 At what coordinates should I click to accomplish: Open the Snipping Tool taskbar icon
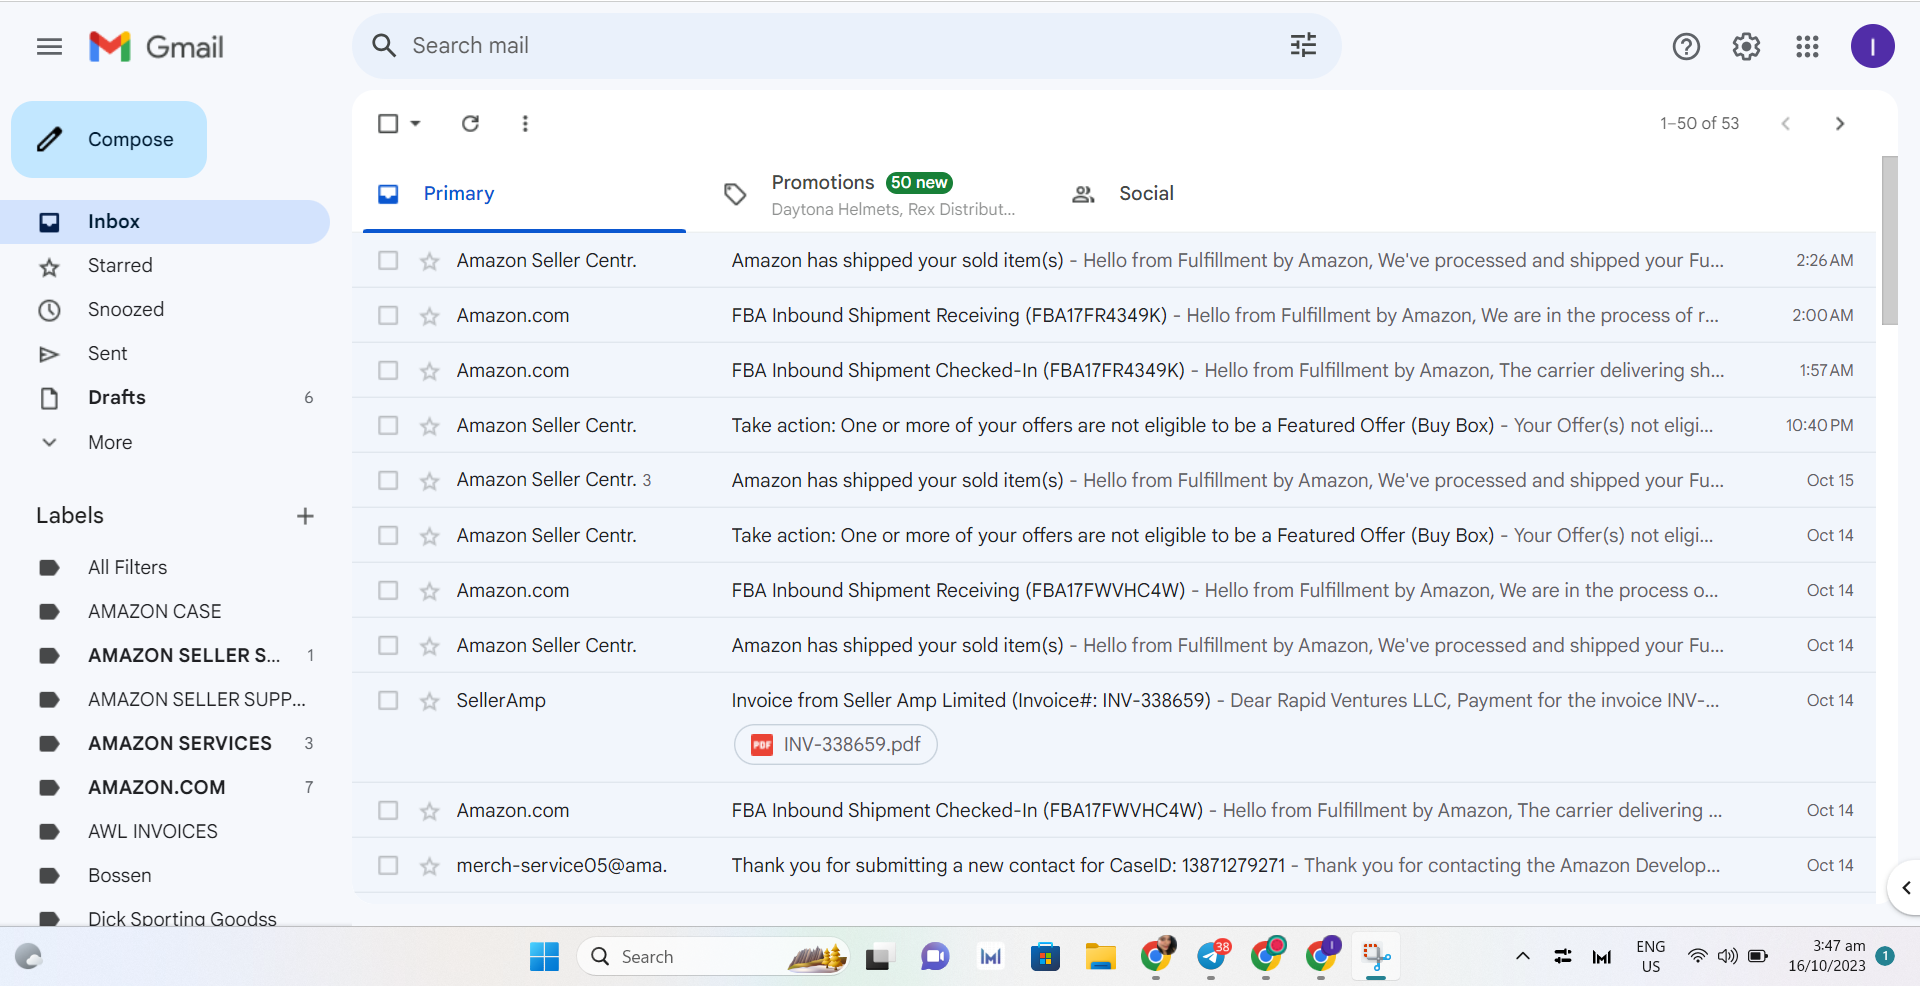coord(1376,957)
